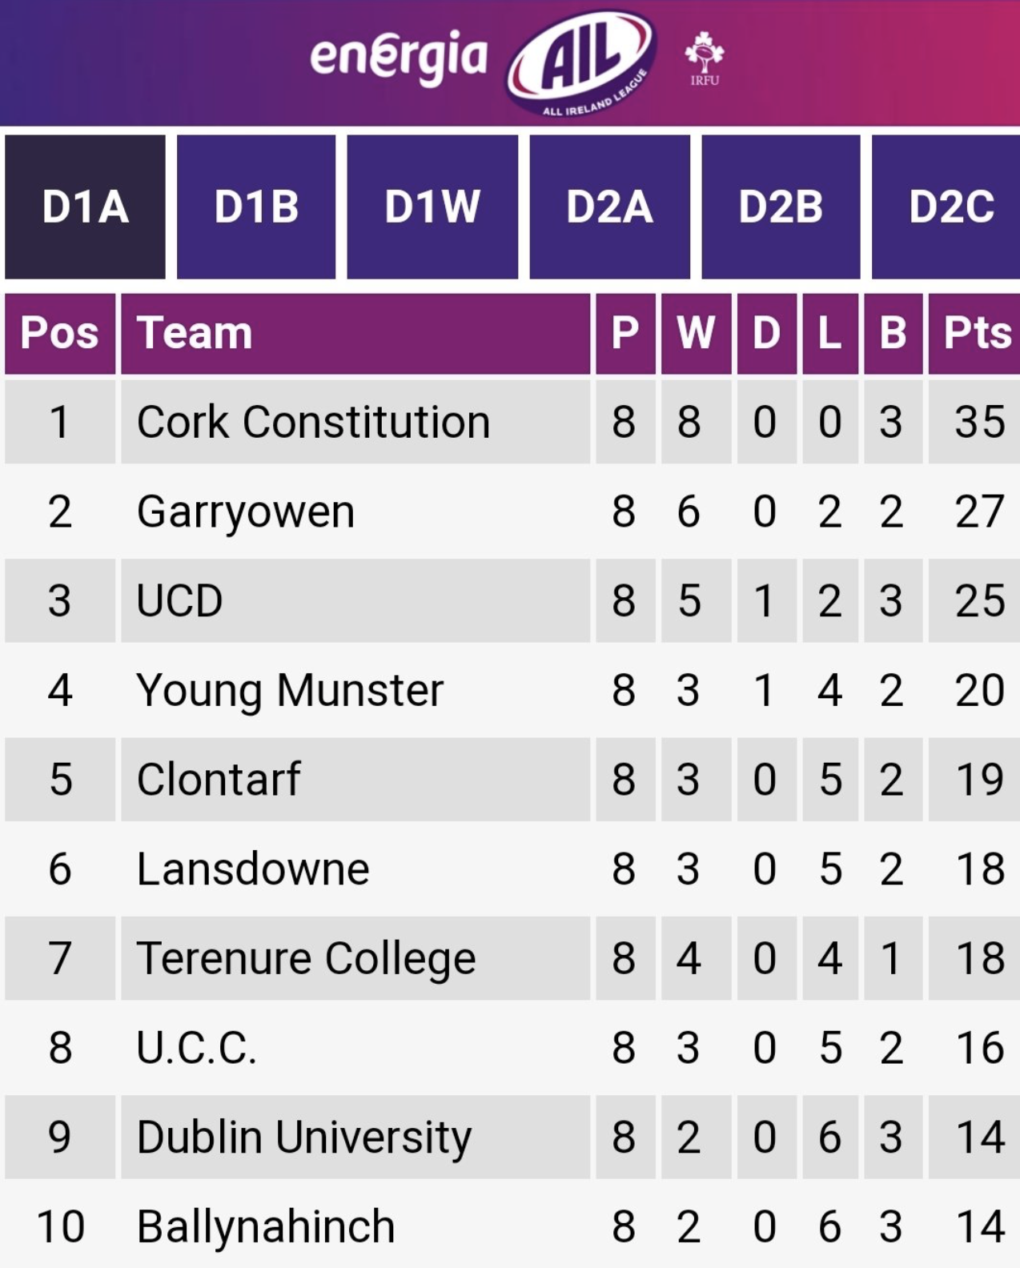Select the D1A division tab
Screen dimensions: 1020x1268
point(85,207)
